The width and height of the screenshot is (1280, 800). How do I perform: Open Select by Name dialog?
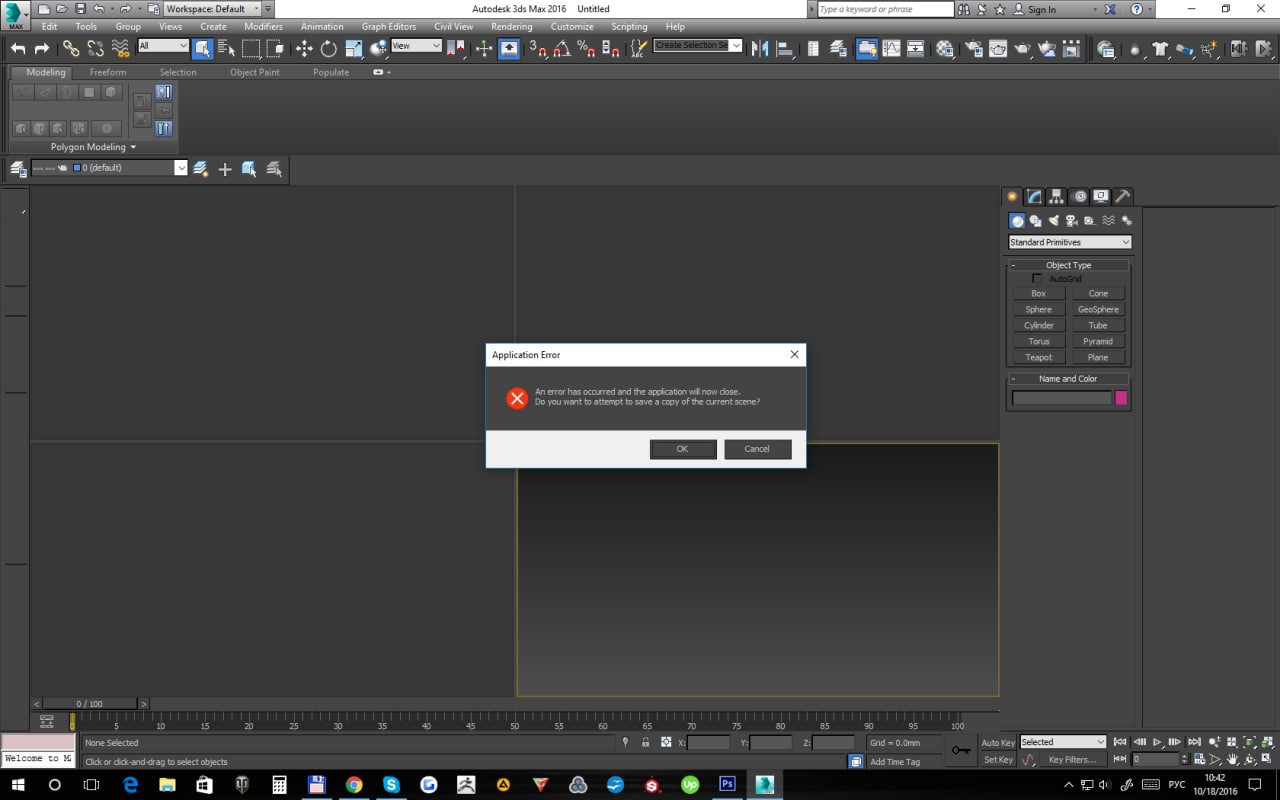click(226, 48)
